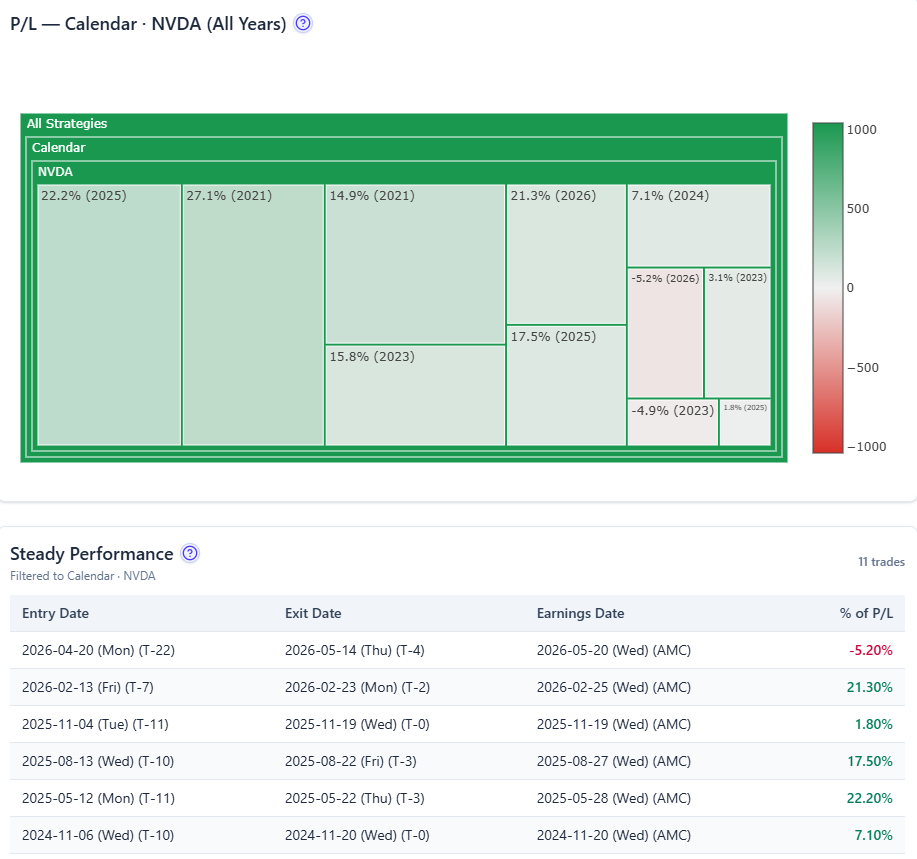Viewport: 917px width, 859px height.
Task: Click the Calendar treemap level header
Action: pyautogui.click(x=404, y=148)
